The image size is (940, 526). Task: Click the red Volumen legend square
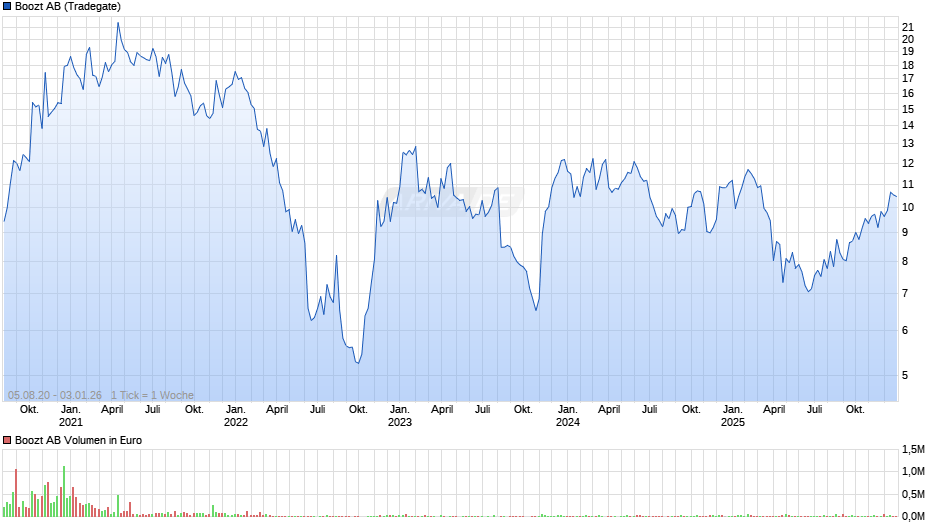pos(7,440)
